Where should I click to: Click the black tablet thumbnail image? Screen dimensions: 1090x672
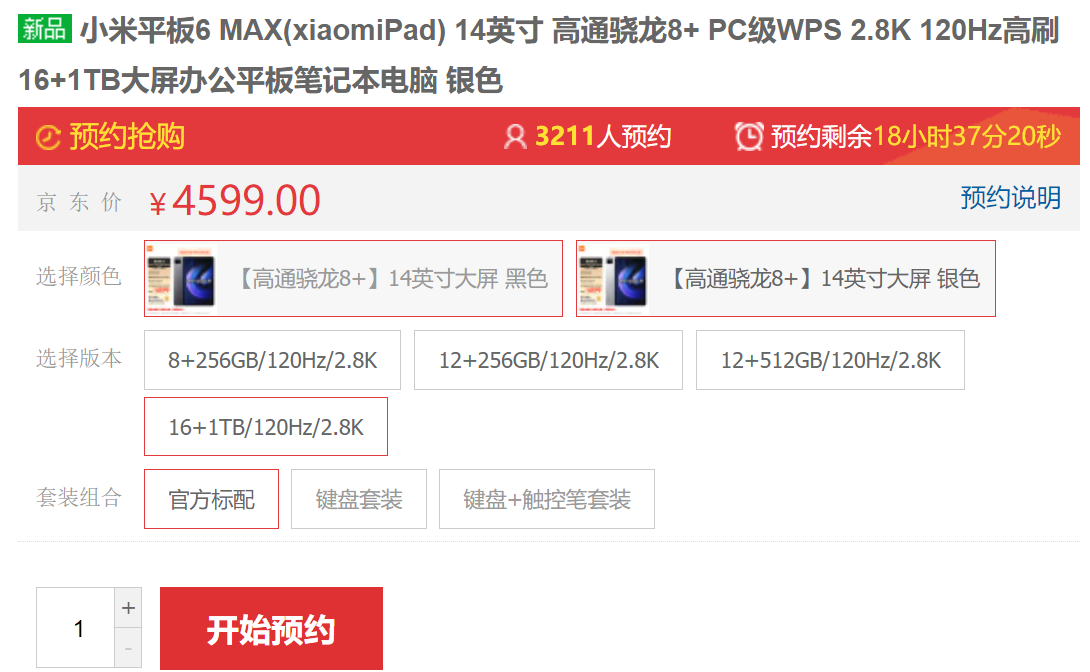(181, 279)
